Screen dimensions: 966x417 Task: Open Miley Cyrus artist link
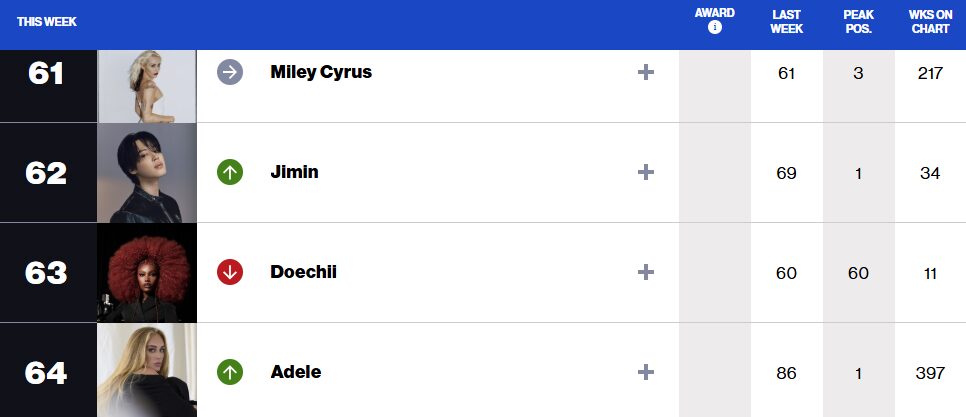[x=321, y=72]
